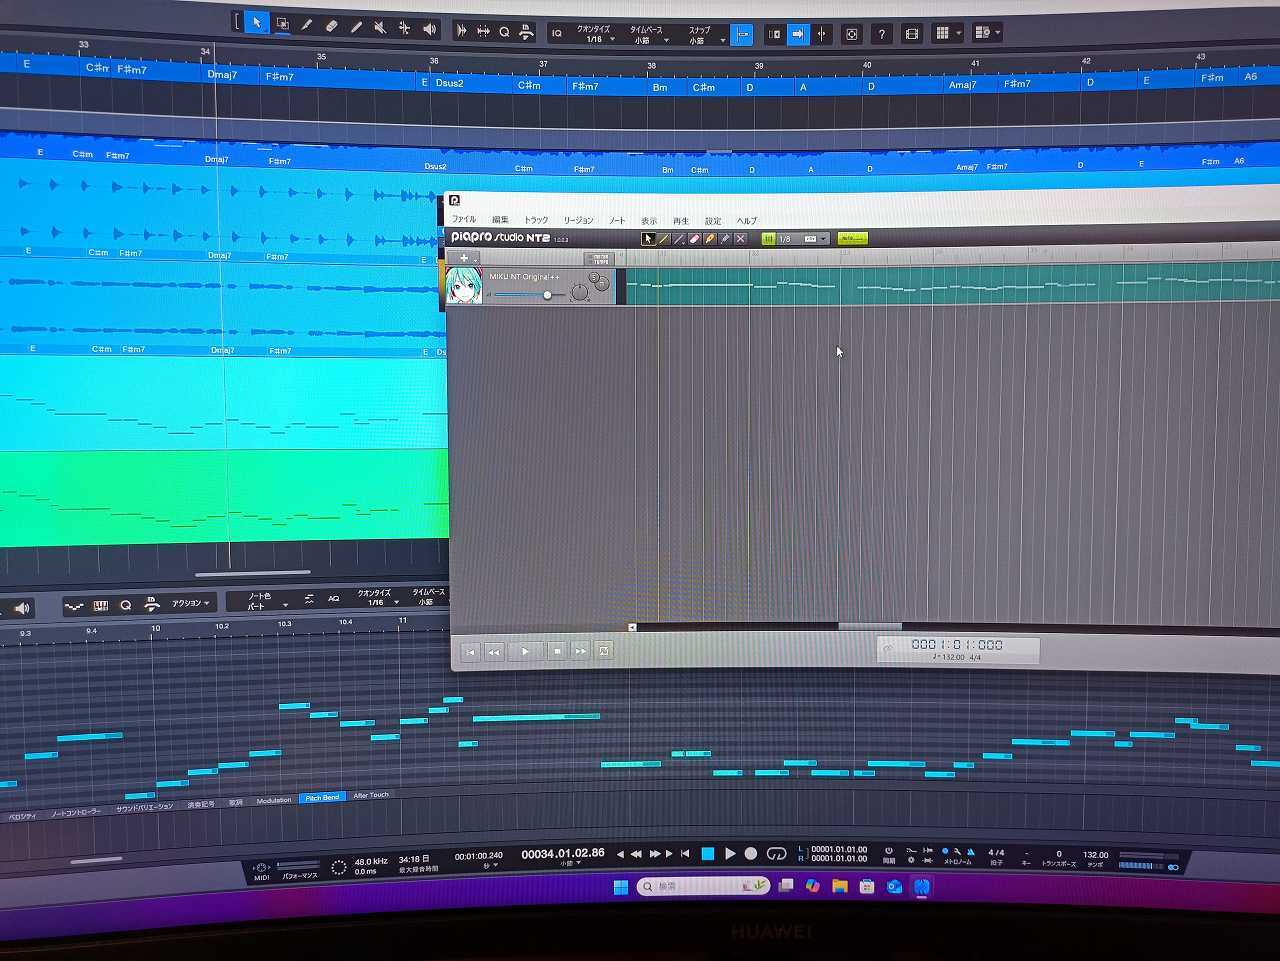This screenshot has height=961, width=1280.
Task: Toggle the mute button on MIKU track
Action: [602, 284]
